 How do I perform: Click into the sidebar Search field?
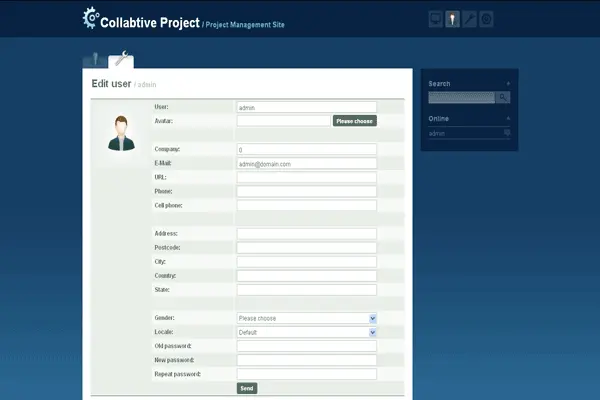click(x=461, y=97)
